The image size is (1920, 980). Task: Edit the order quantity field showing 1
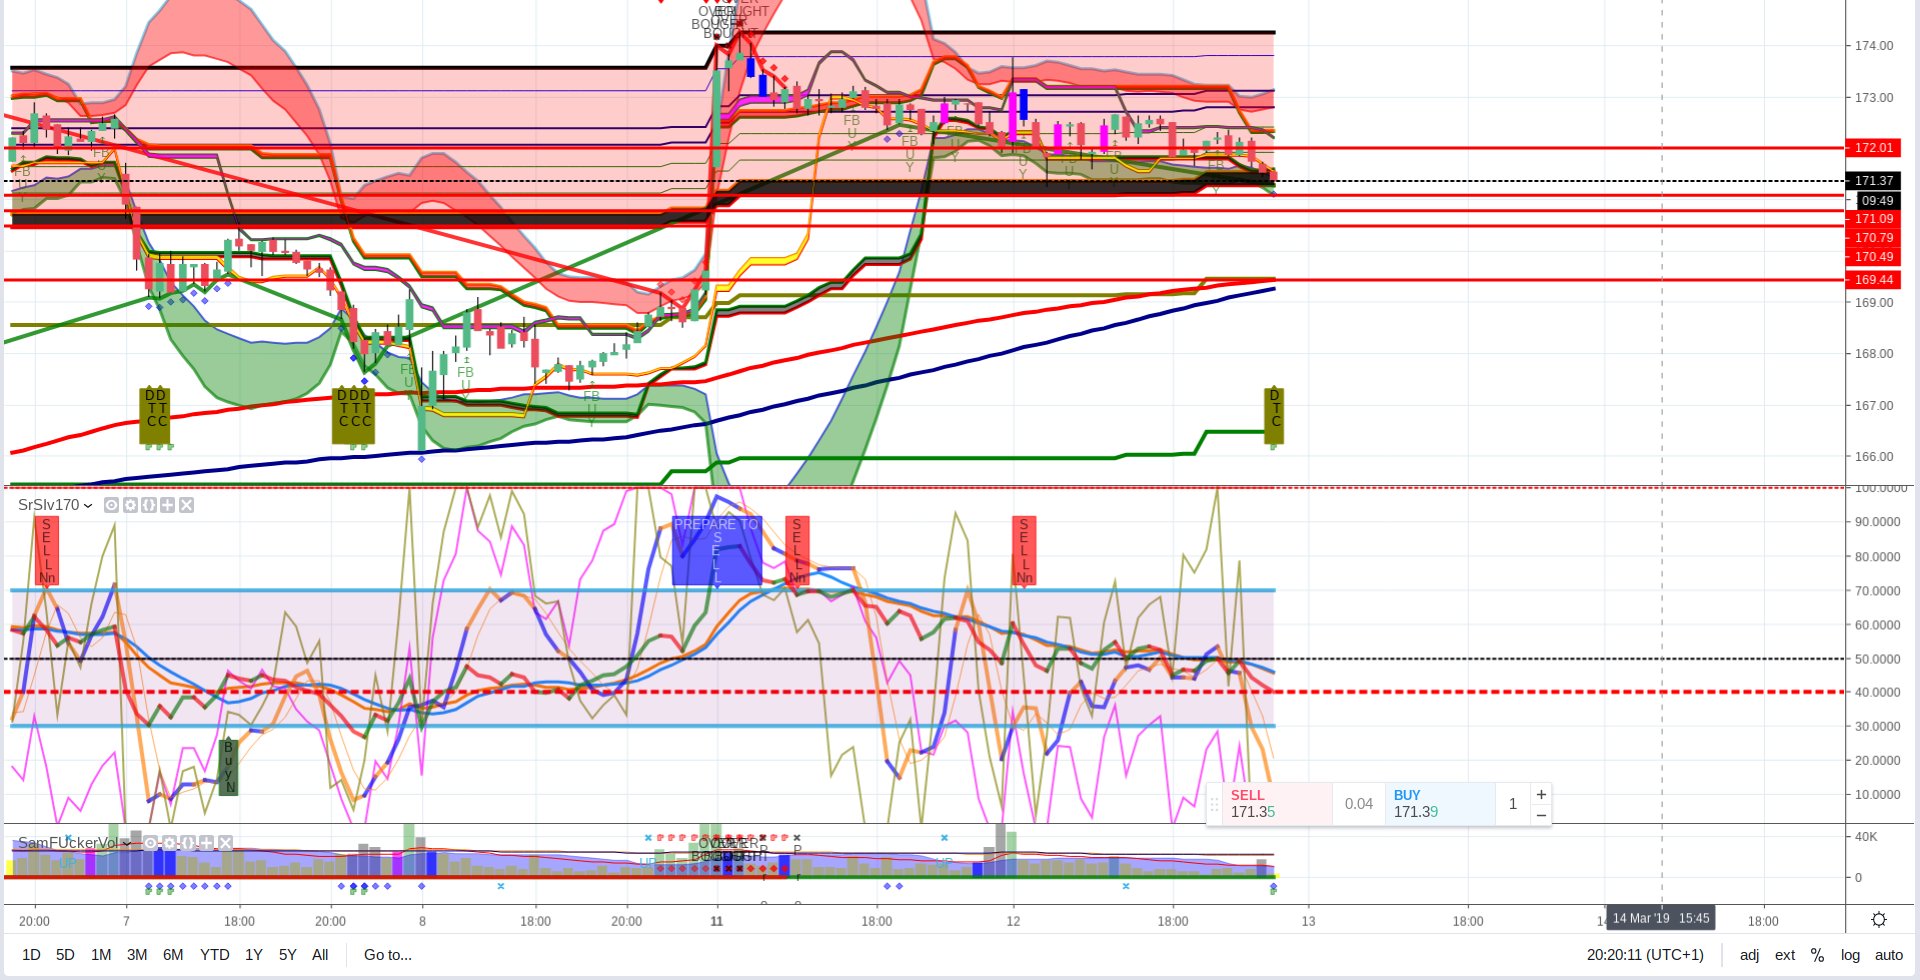pyautogui.click(x=1513, y=804)
